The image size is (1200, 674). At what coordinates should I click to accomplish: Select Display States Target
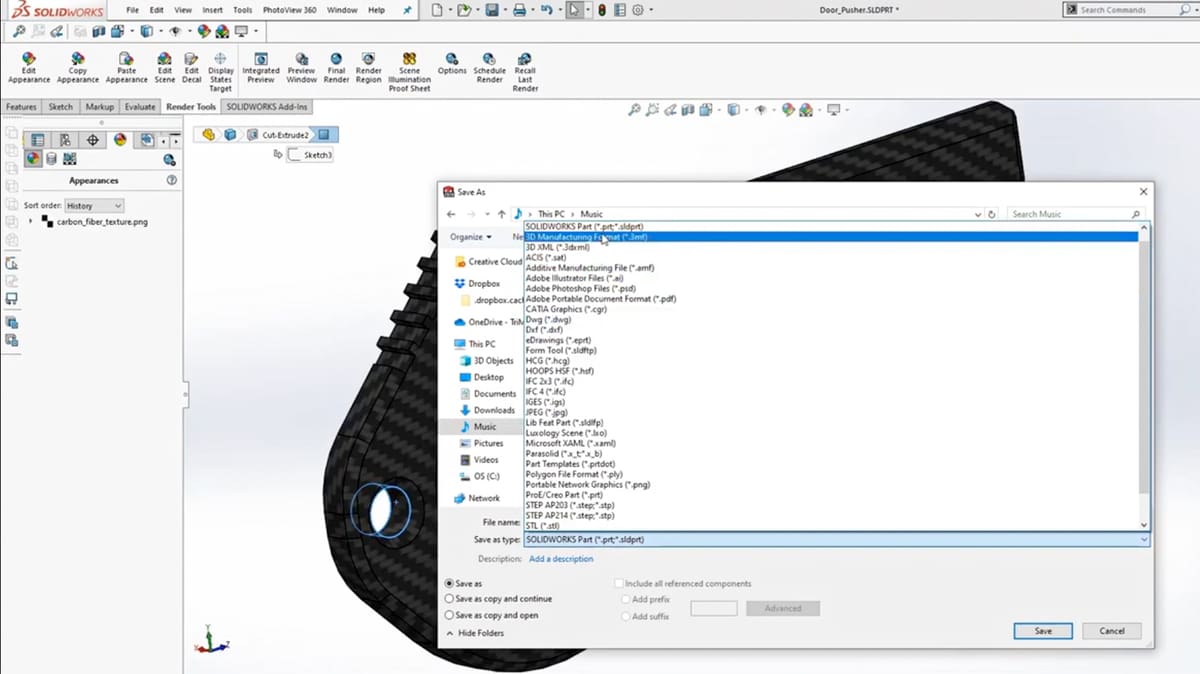(x=220, y=72)
